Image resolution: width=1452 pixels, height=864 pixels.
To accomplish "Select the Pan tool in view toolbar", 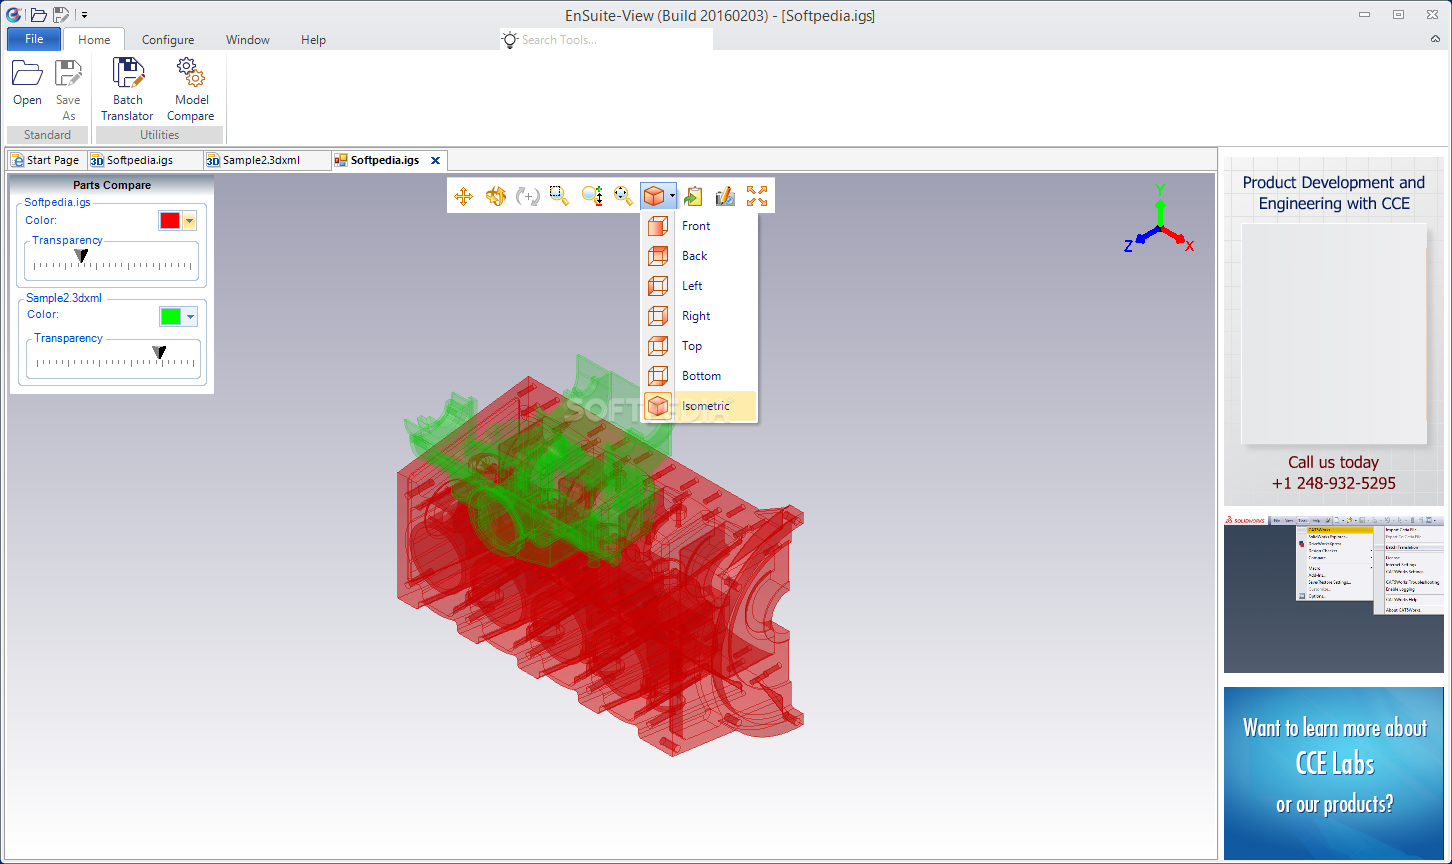I will coord(463,196).
